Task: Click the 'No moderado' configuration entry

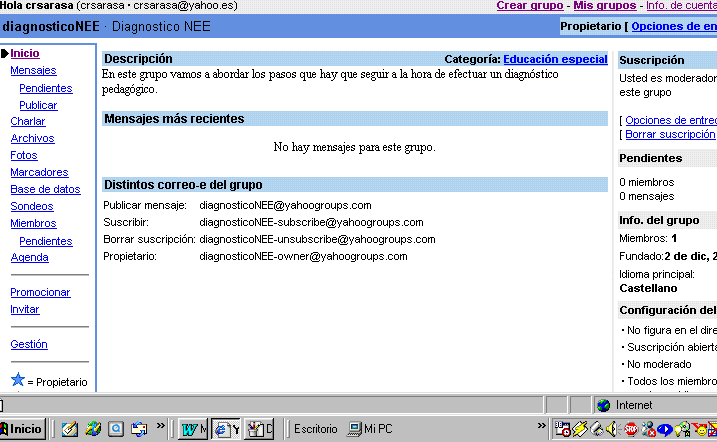Action: pyautogui.click(x=658, y=364)
